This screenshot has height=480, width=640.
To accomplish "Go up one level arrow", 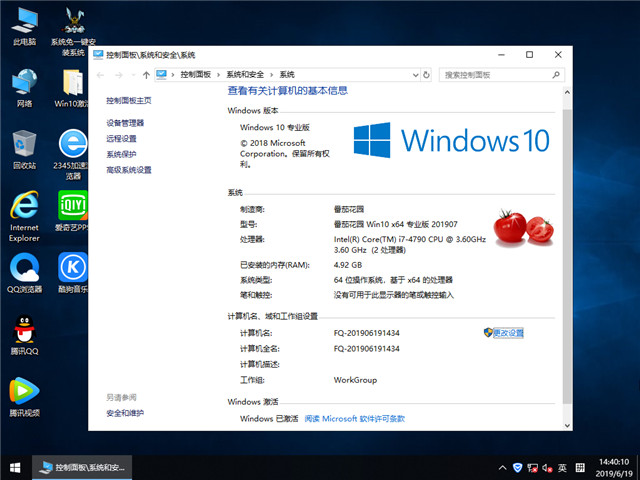I will click(146, 75).
